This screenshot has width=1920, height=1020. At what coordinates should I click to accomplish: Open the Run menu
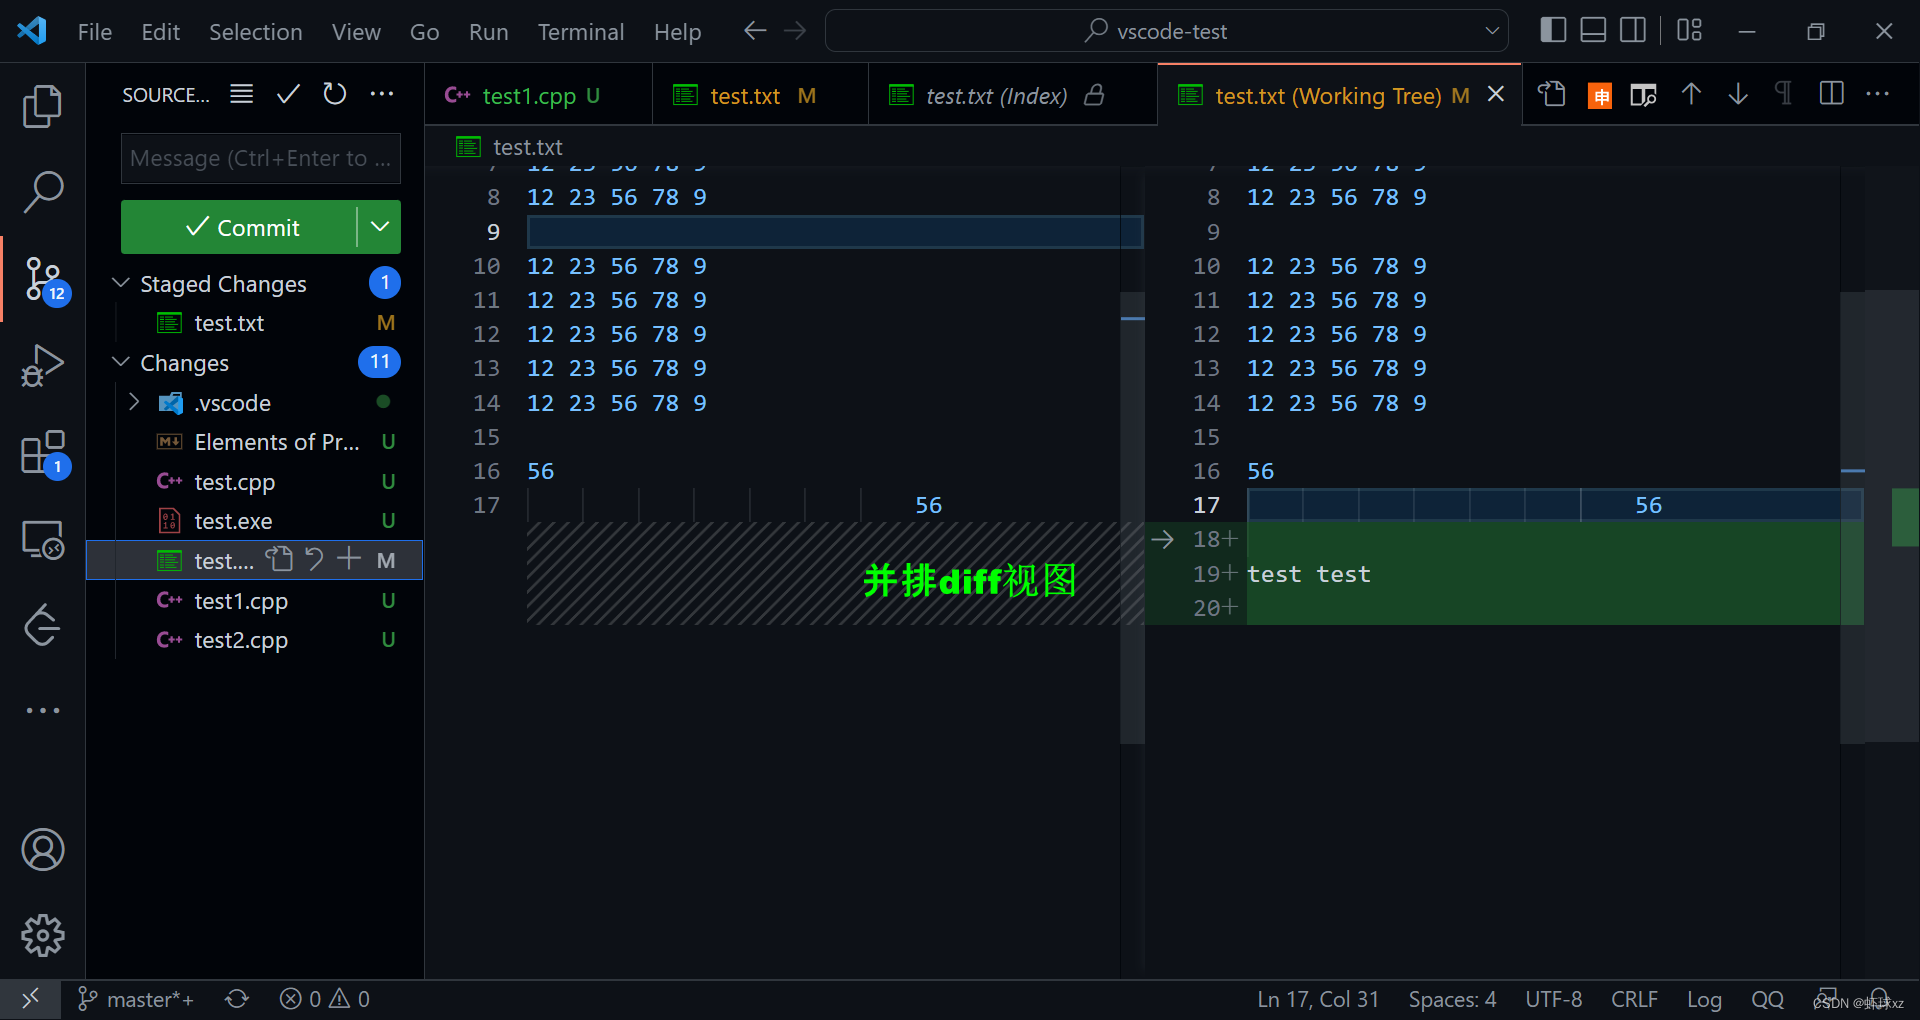point(489,32)
